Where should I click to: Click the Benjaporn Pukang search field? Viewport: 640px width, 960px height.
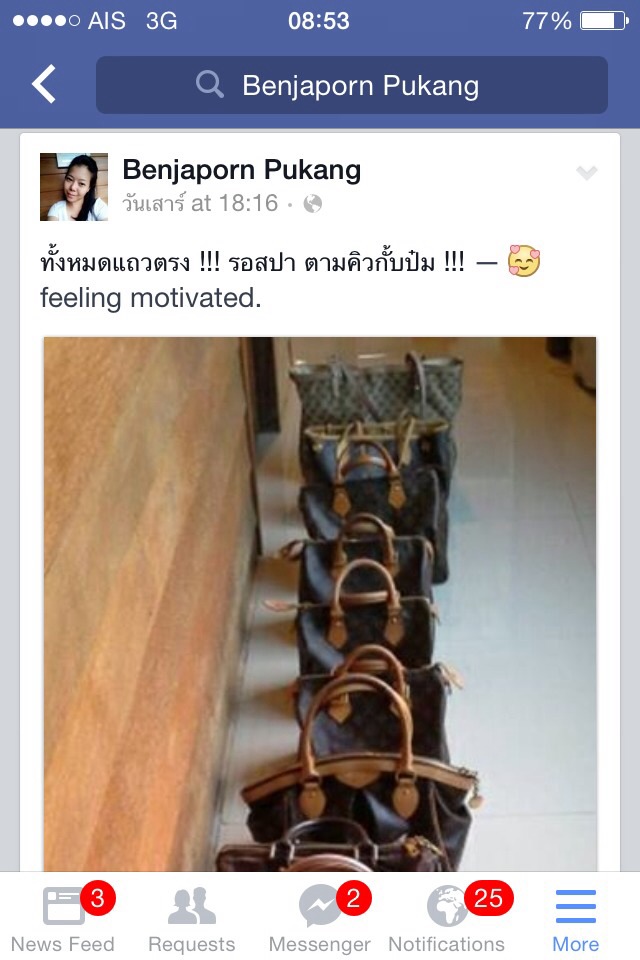tap(352, 84)
